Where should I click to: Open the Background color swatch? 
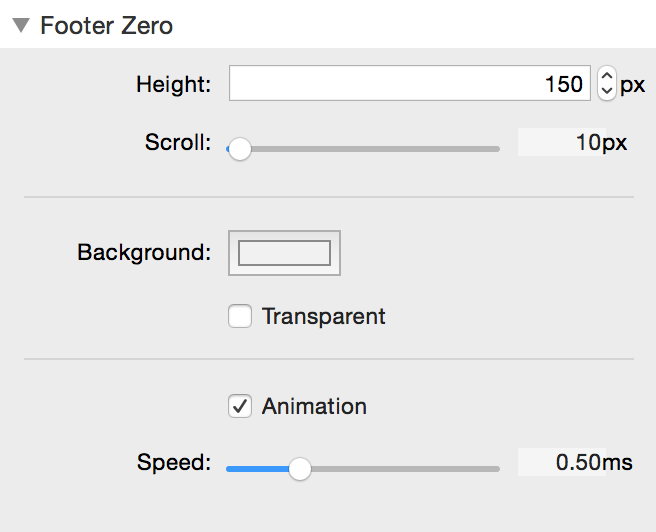tap(285, 253)
